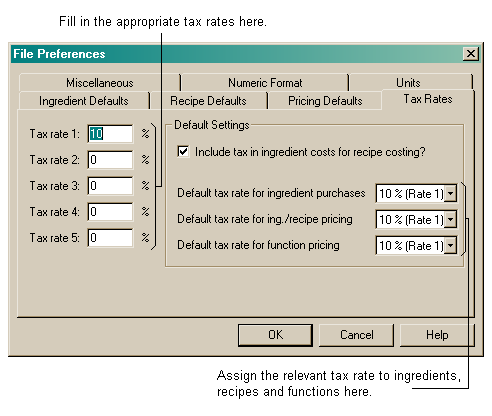Click the Cancel button
This screenshot has height=416, width=492.
[x=356, y=335]
